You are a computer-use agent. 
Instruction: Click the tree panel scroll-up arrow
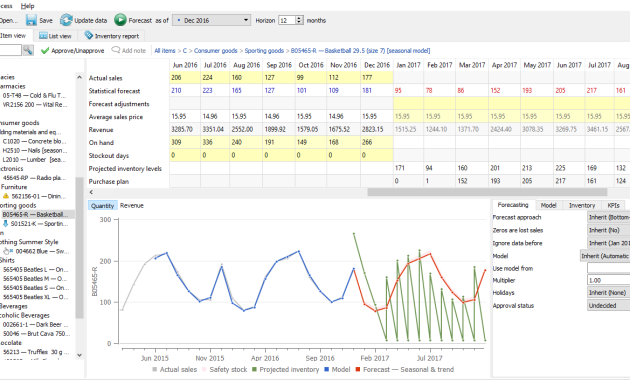79,77
